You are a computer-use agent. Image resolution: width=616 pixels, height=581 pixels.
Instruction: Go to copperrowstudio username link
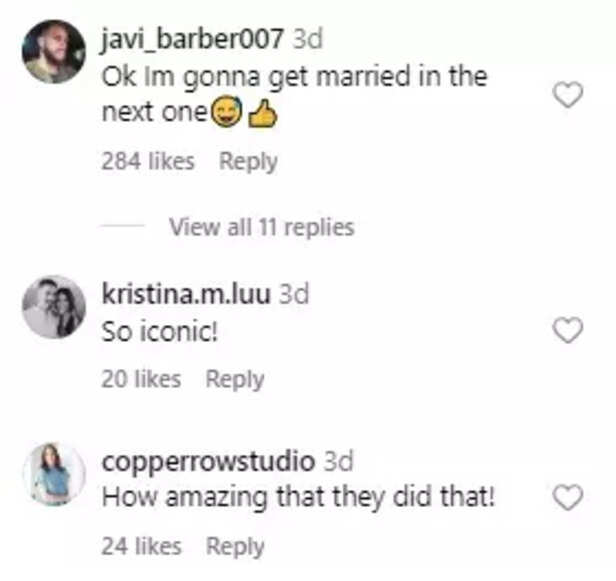(x=208, y=462)
